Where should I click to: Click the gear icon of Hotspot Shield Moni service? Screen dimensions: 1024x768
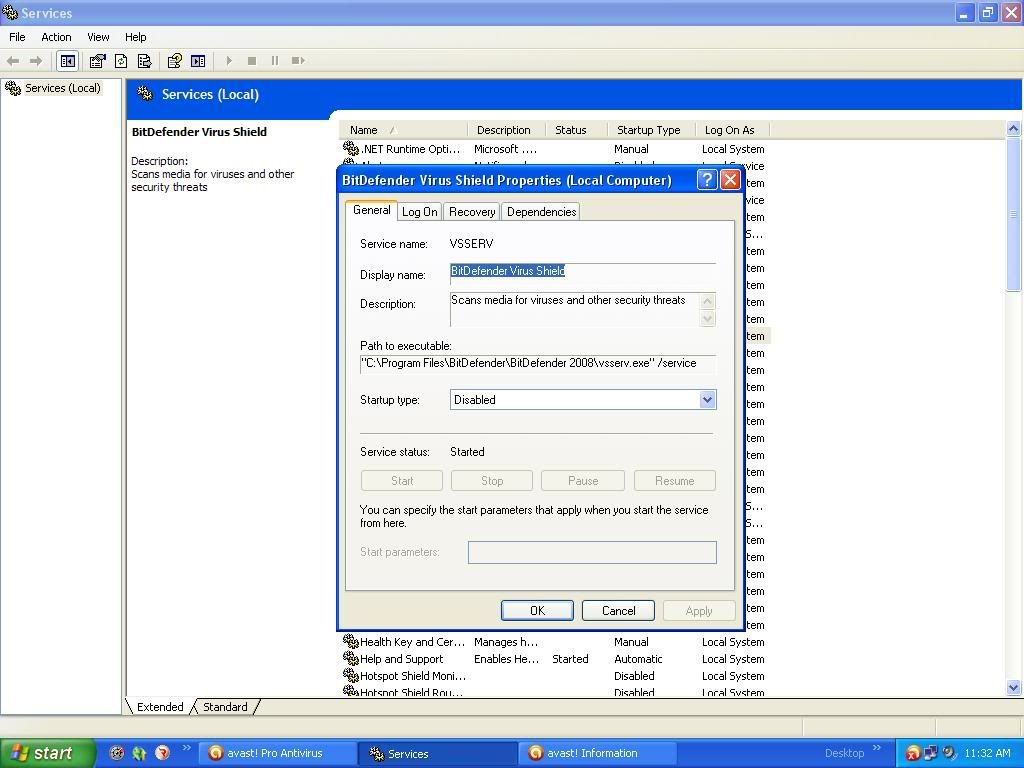351,676
